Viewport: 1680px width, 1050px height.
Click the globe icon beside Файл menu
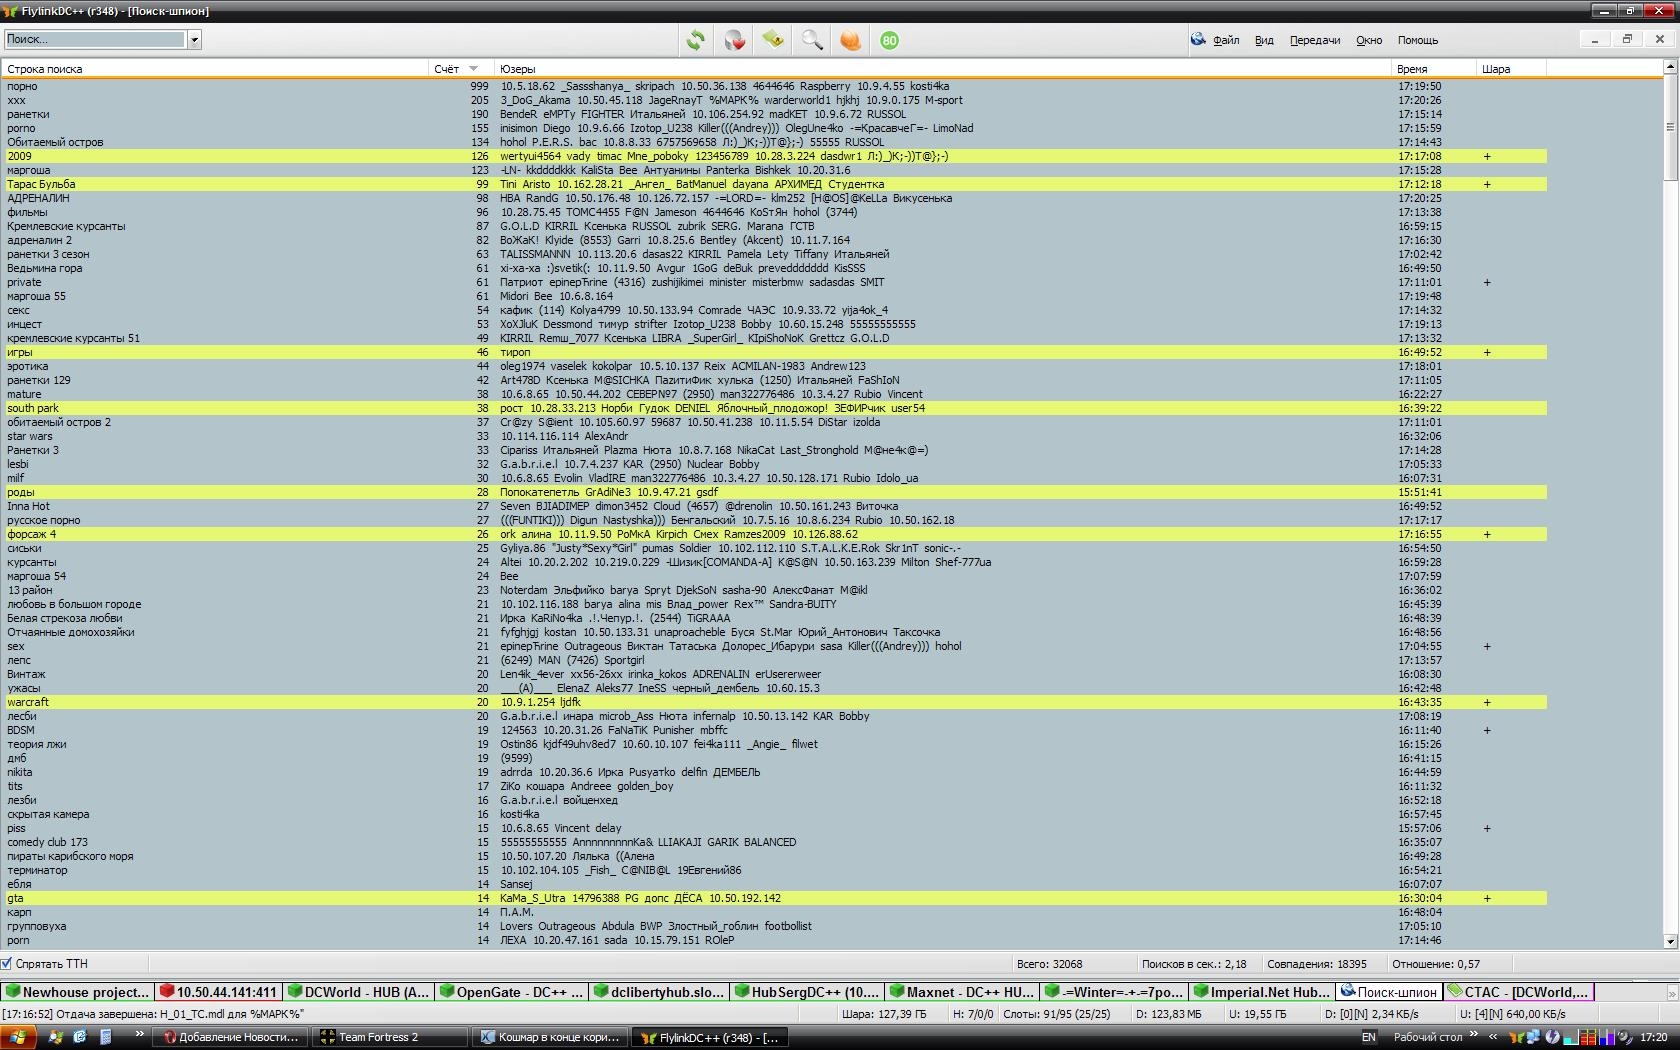coord(1197,40)
